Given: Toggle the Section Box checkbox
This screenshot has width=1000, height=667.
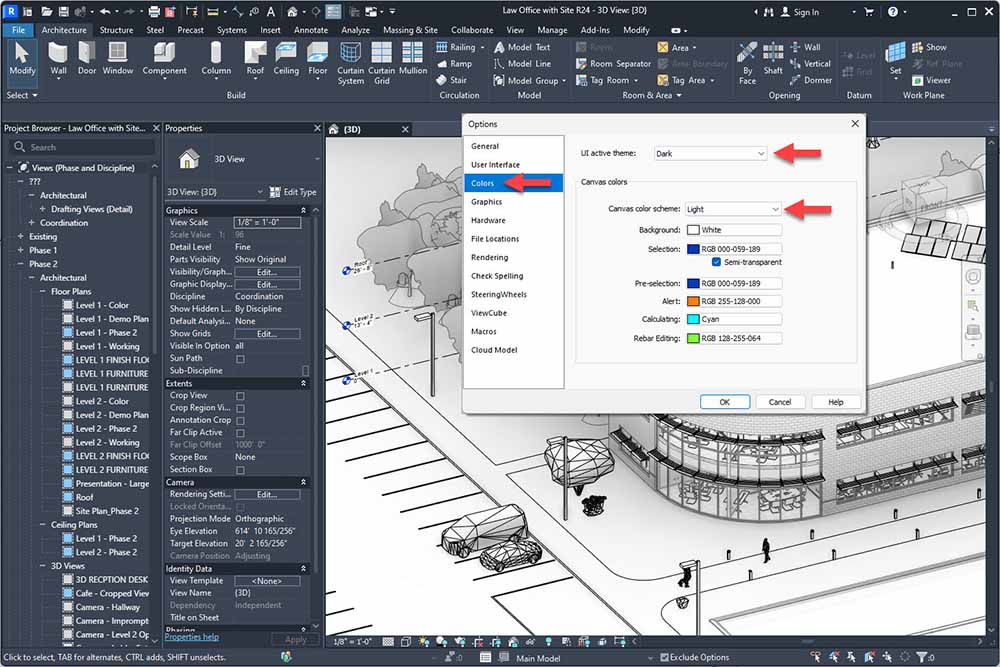Looking at the screenshot, I should coord(240,470).
